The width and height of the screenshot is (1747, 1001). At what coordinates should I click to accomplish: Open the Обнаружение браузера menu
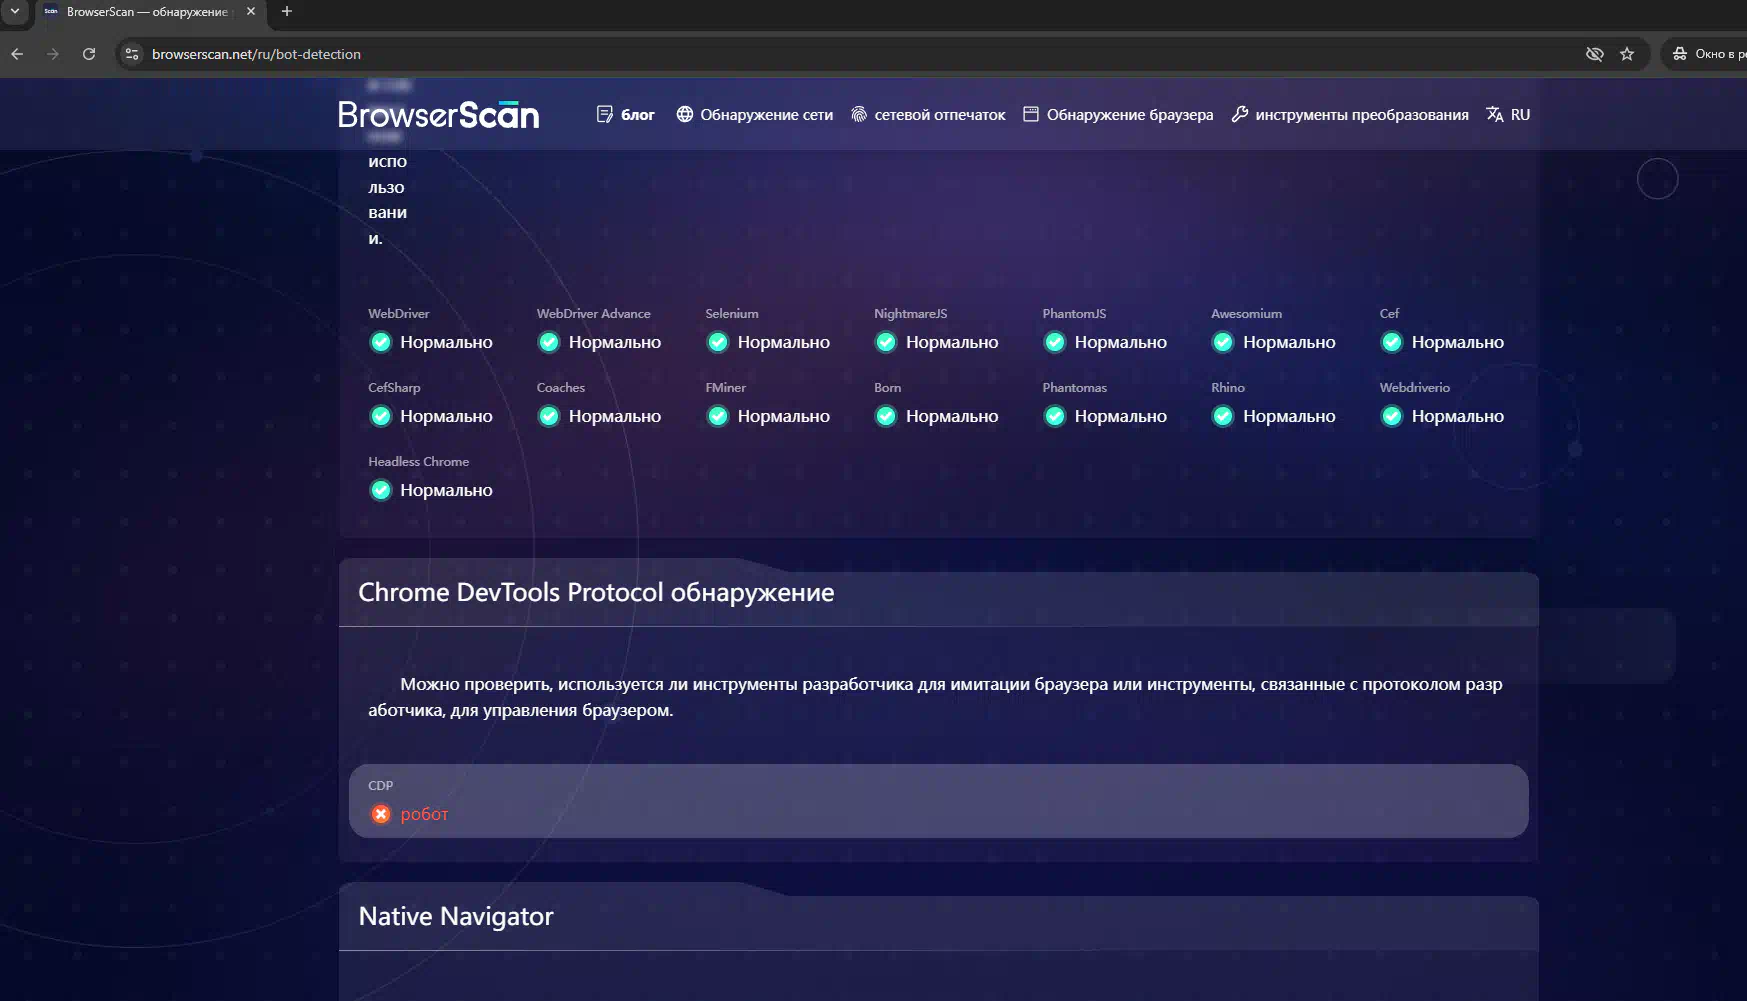pos(1118,115)
